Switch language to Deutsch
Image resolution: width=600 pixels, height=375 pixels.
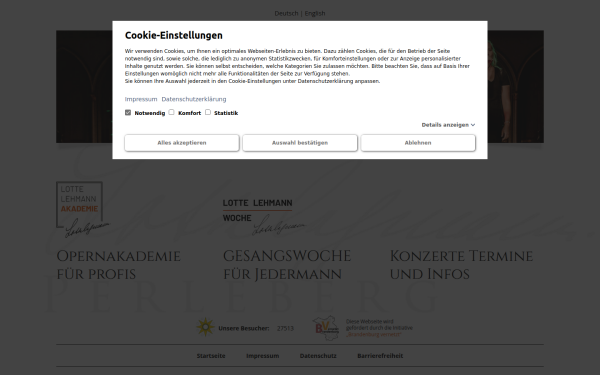[x=286, y=13]
